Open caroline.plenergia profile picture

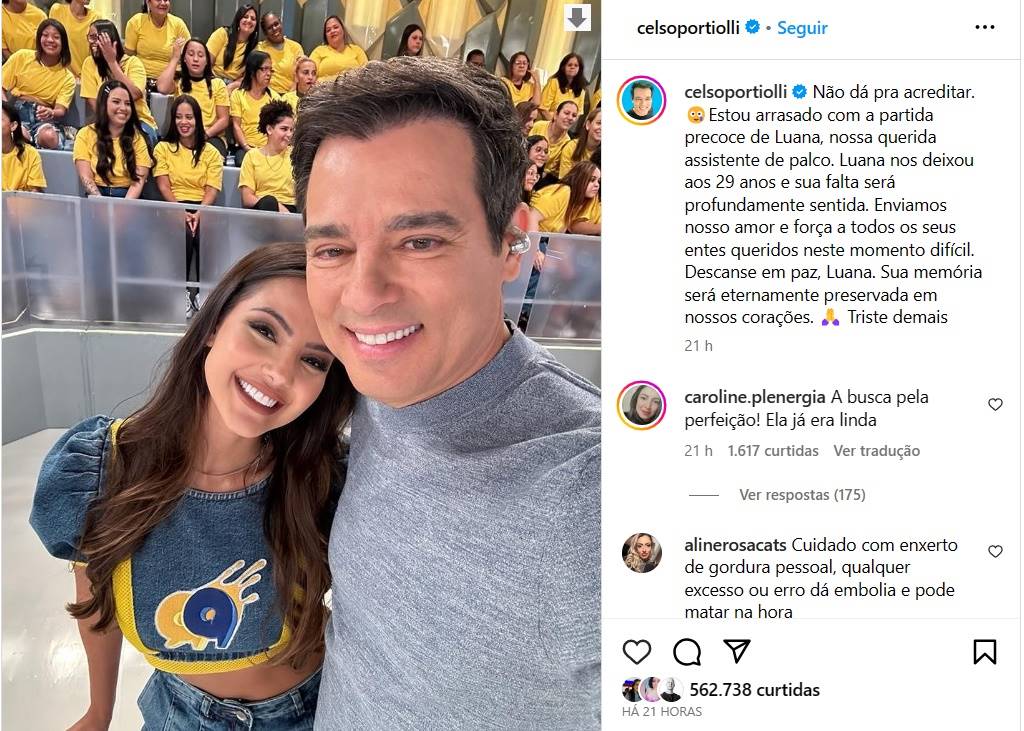tap(641, 406)
